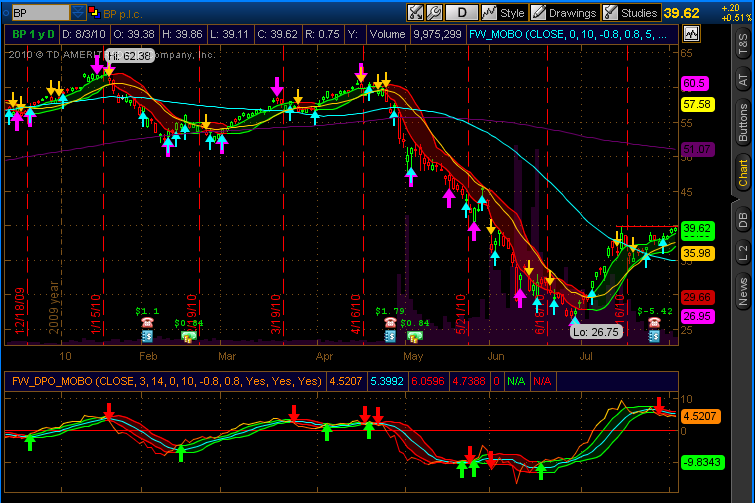Open the Studies menu

click(x=631, y=13)
